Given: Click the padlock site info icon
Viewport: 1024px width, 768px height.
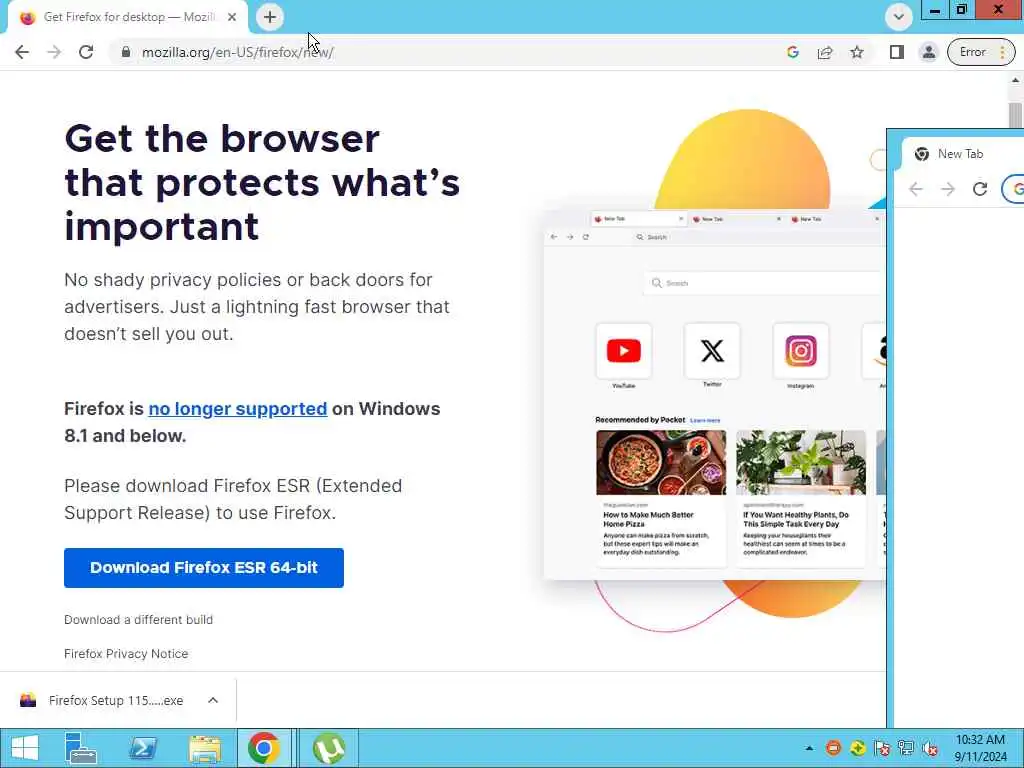Looking at the screenshot, I should (126, 52).
